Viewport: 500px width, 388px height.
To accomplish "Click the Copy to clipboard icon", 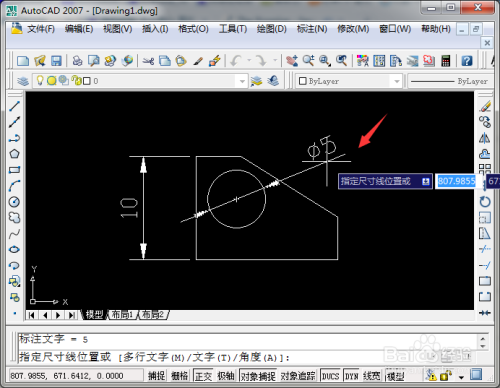I will click(x=165, y=61).
